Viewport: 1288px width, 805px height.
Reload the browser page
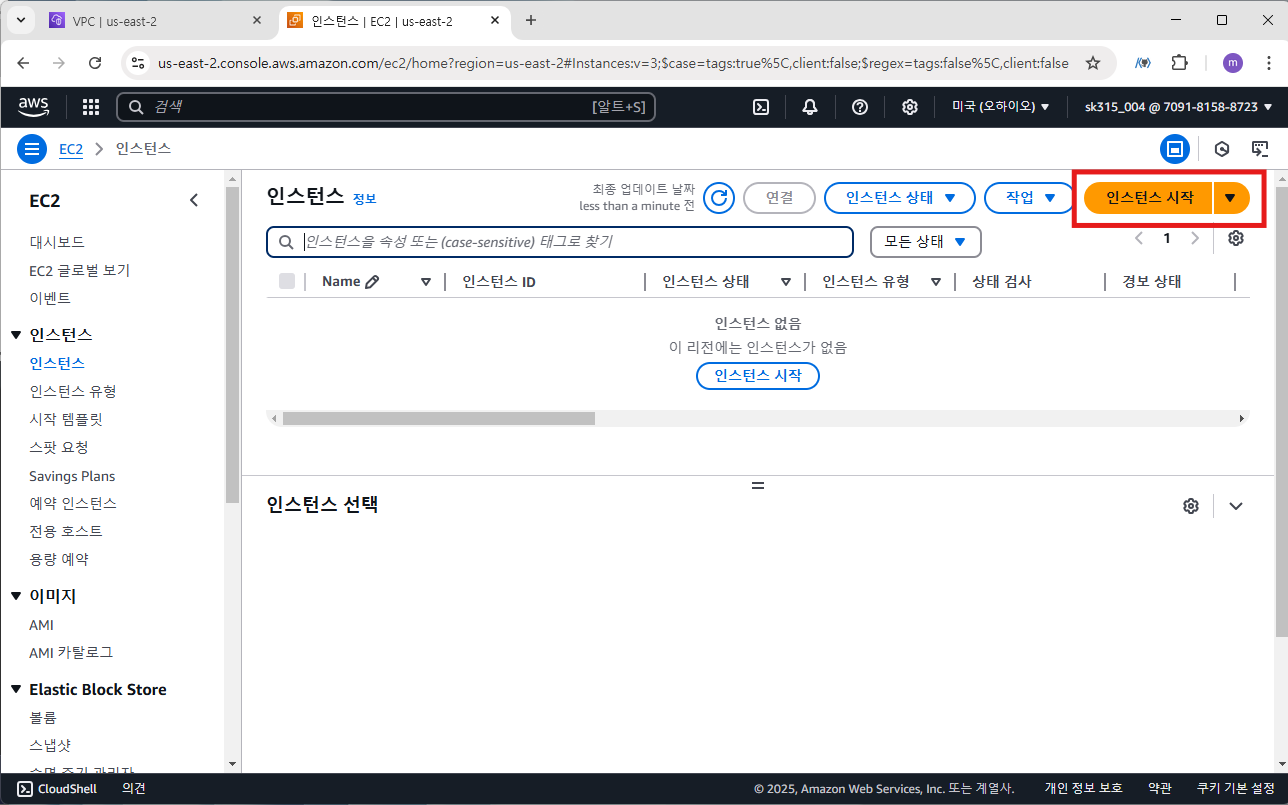pyautogui.click(x=95, y=63)
